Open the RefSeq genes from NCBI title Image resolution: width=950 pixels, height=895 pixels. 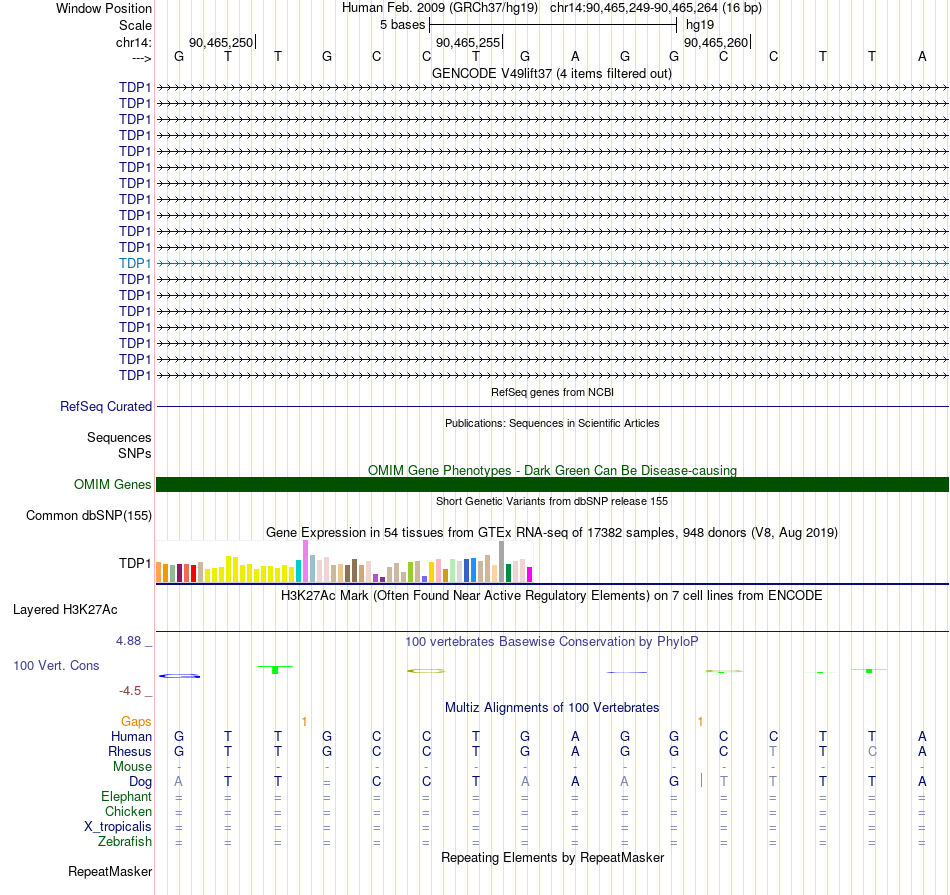[552, 392]
